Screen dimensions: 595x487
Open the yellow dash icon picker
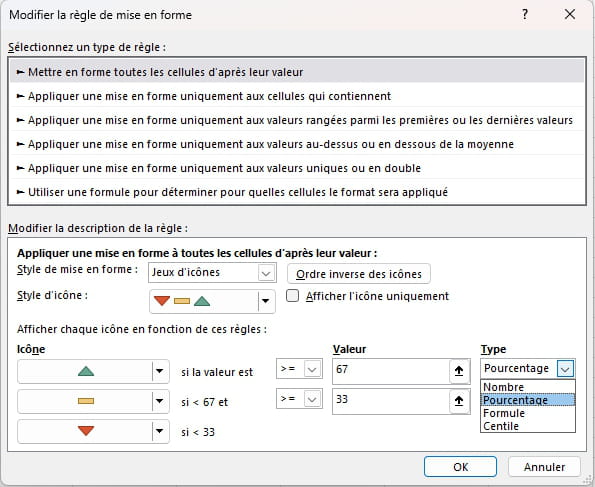click(93, 401)
